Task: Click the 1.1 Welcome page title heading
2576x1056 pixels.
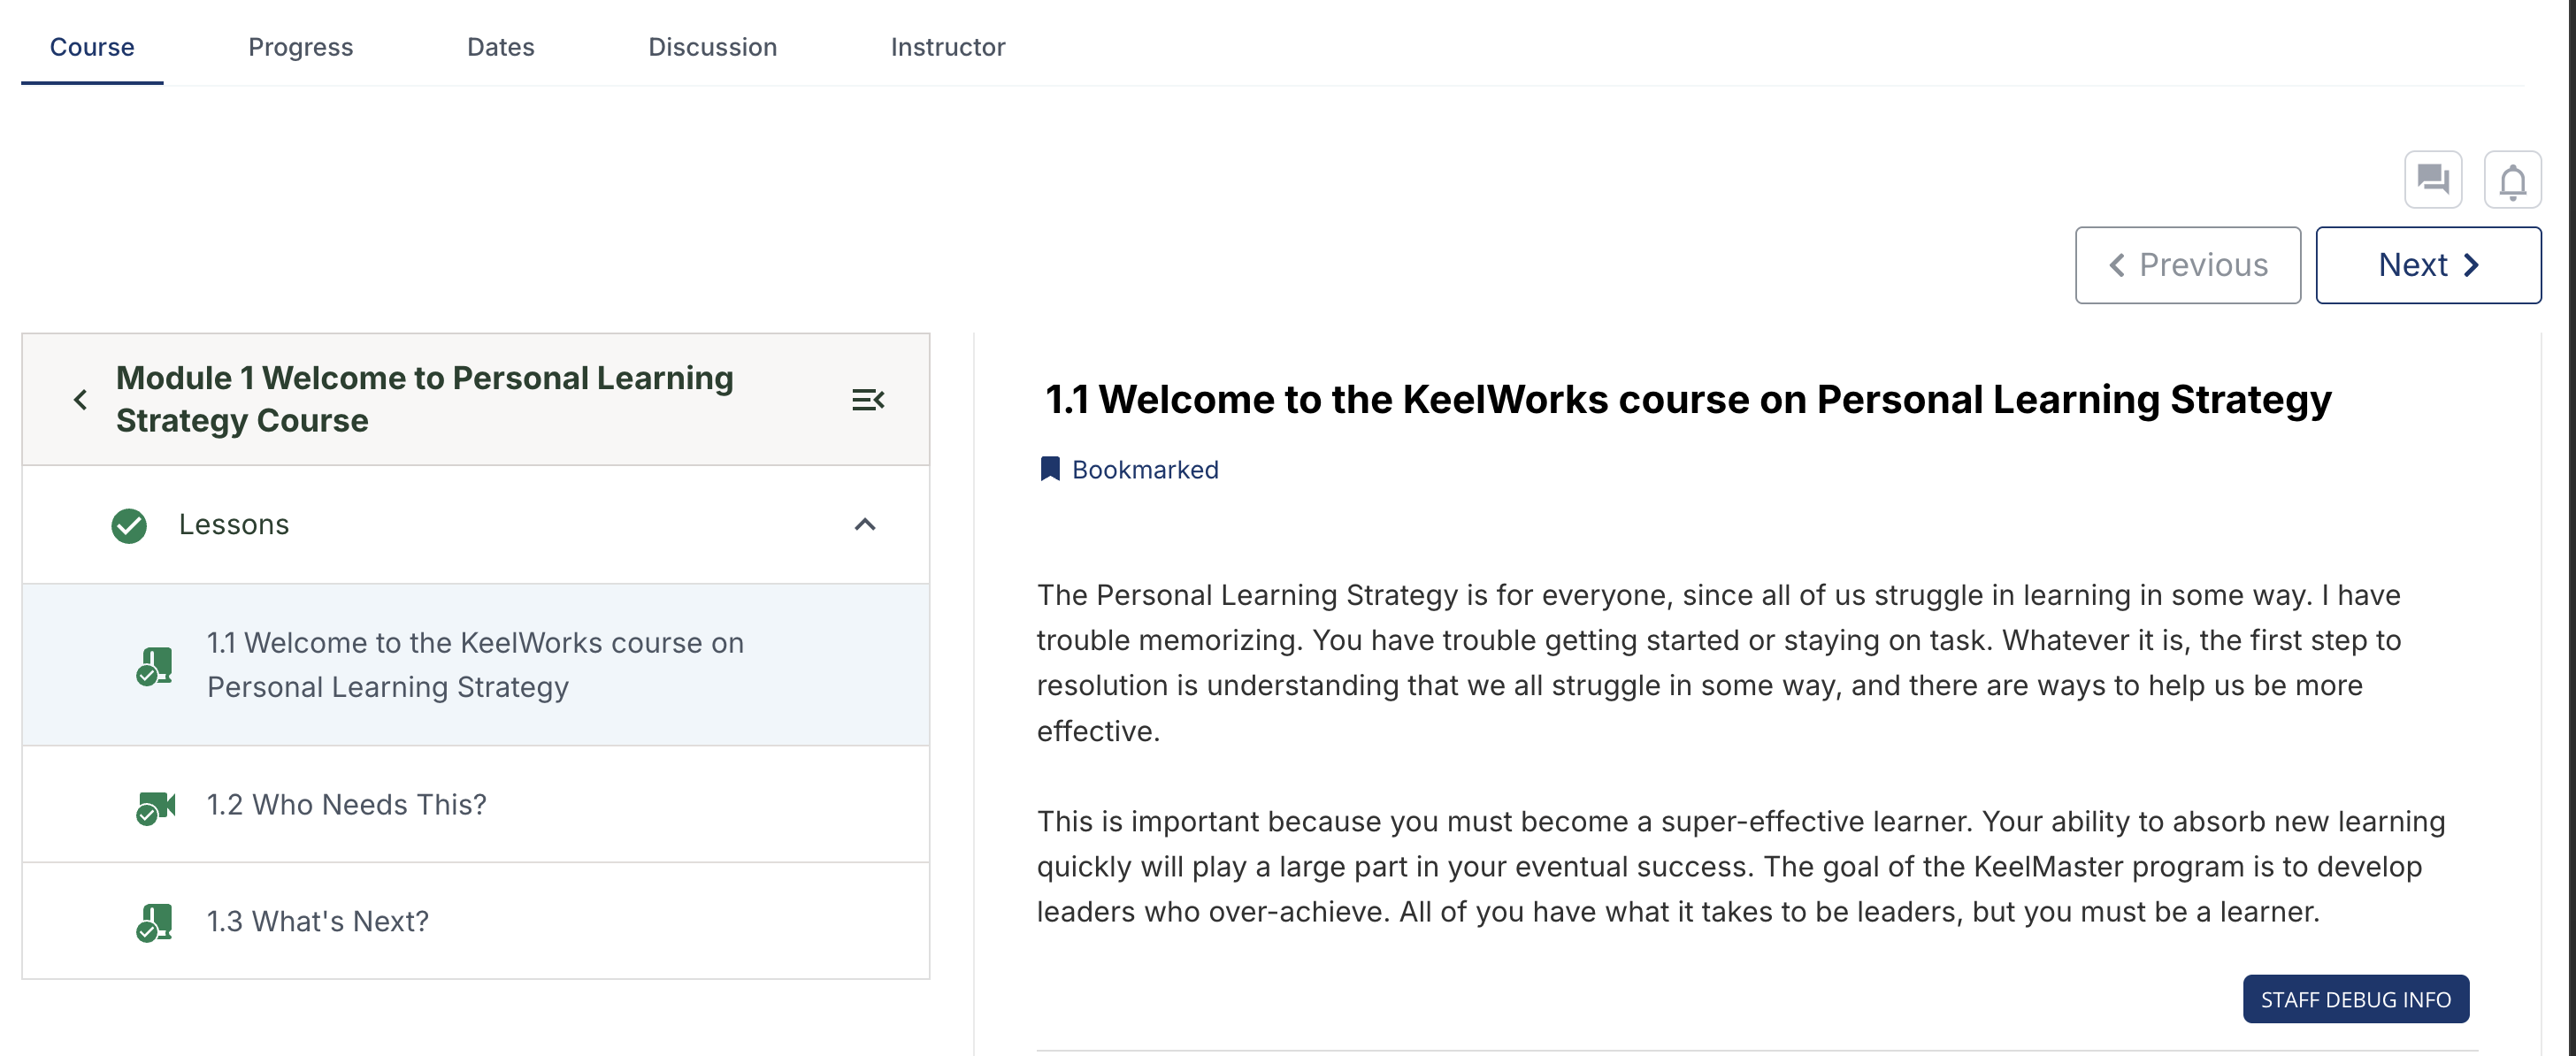Action: click(x=1688, y=399)
